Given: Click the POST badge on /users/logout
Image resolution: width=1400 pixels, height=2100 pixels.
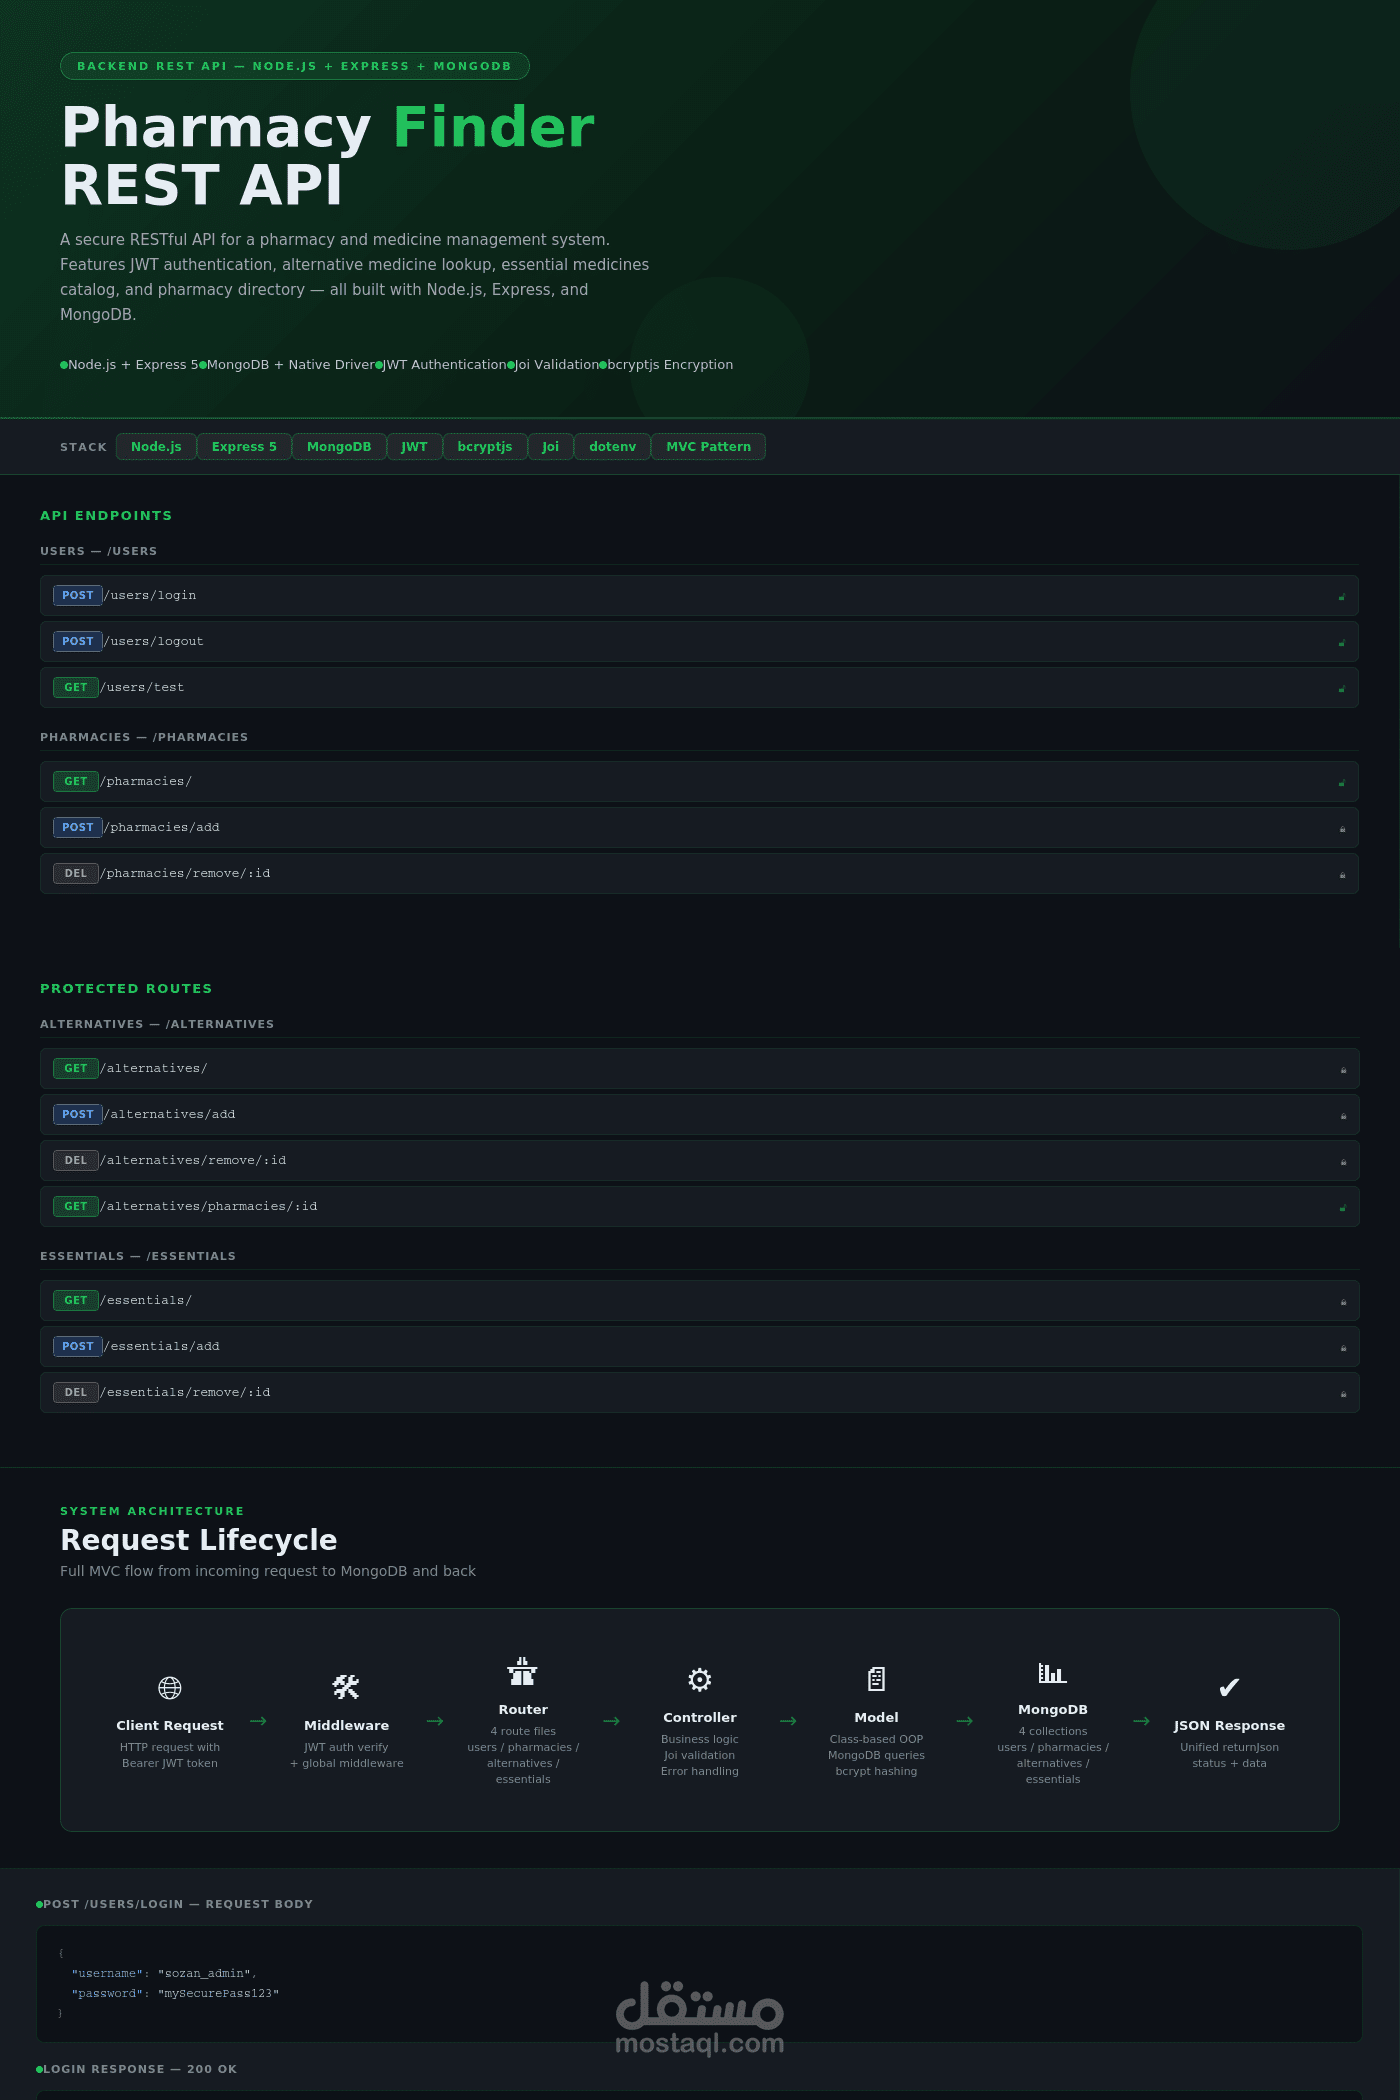Looking at the screenshot, I should (78, 641).
